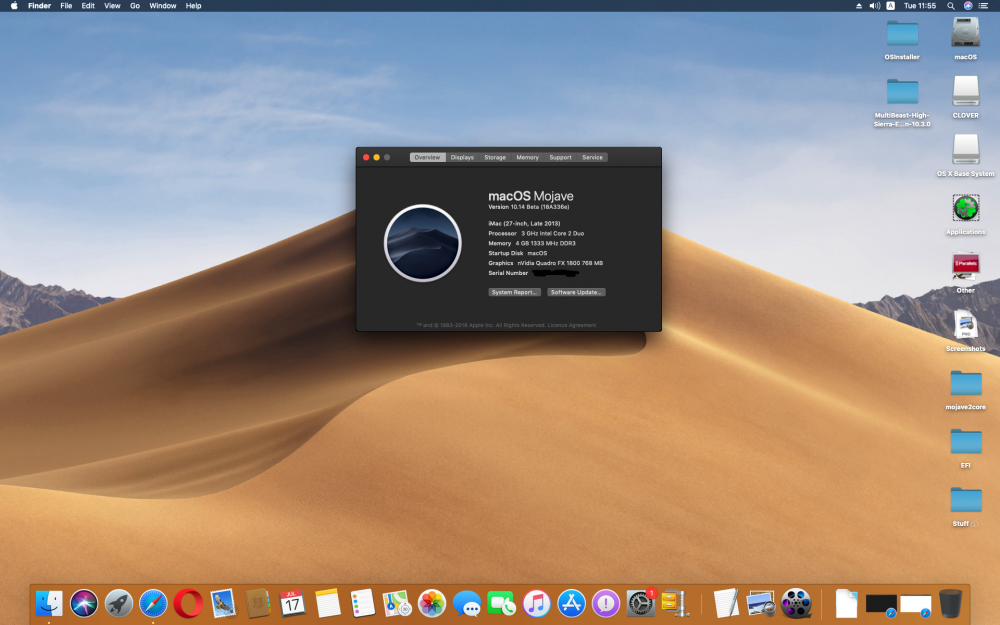Open Messages app in the Dock
The image size is (1000, 625).
pos(467,603)
